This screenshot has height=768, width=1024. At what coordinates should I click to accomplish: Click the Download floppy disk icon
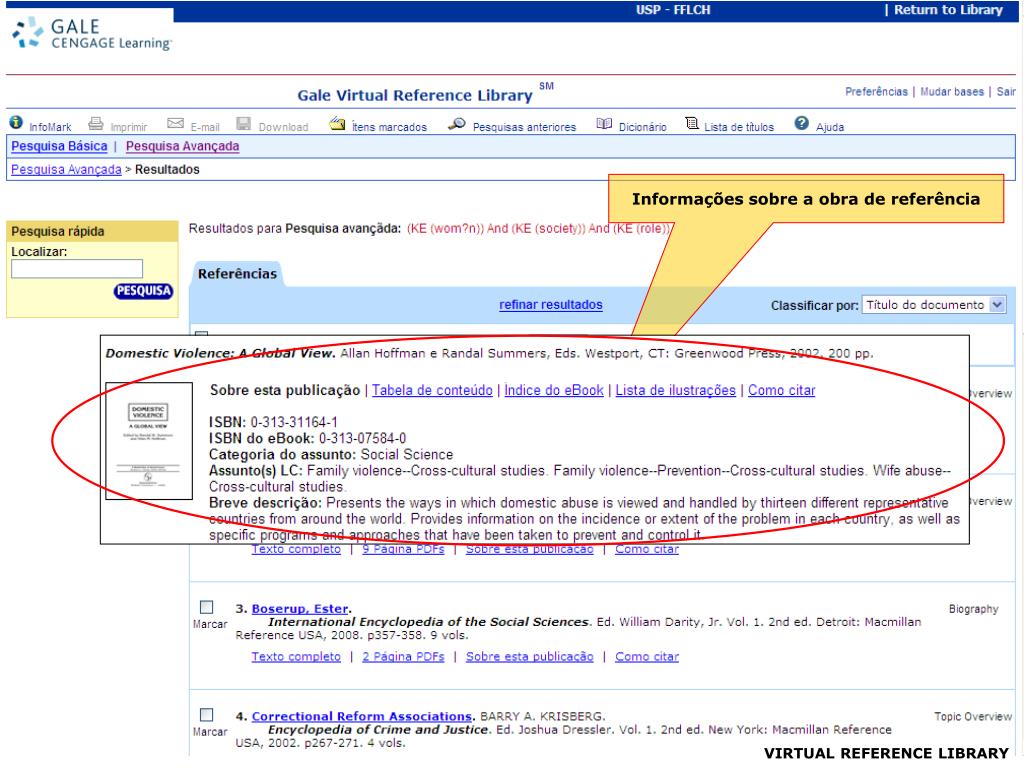(244, 123)
